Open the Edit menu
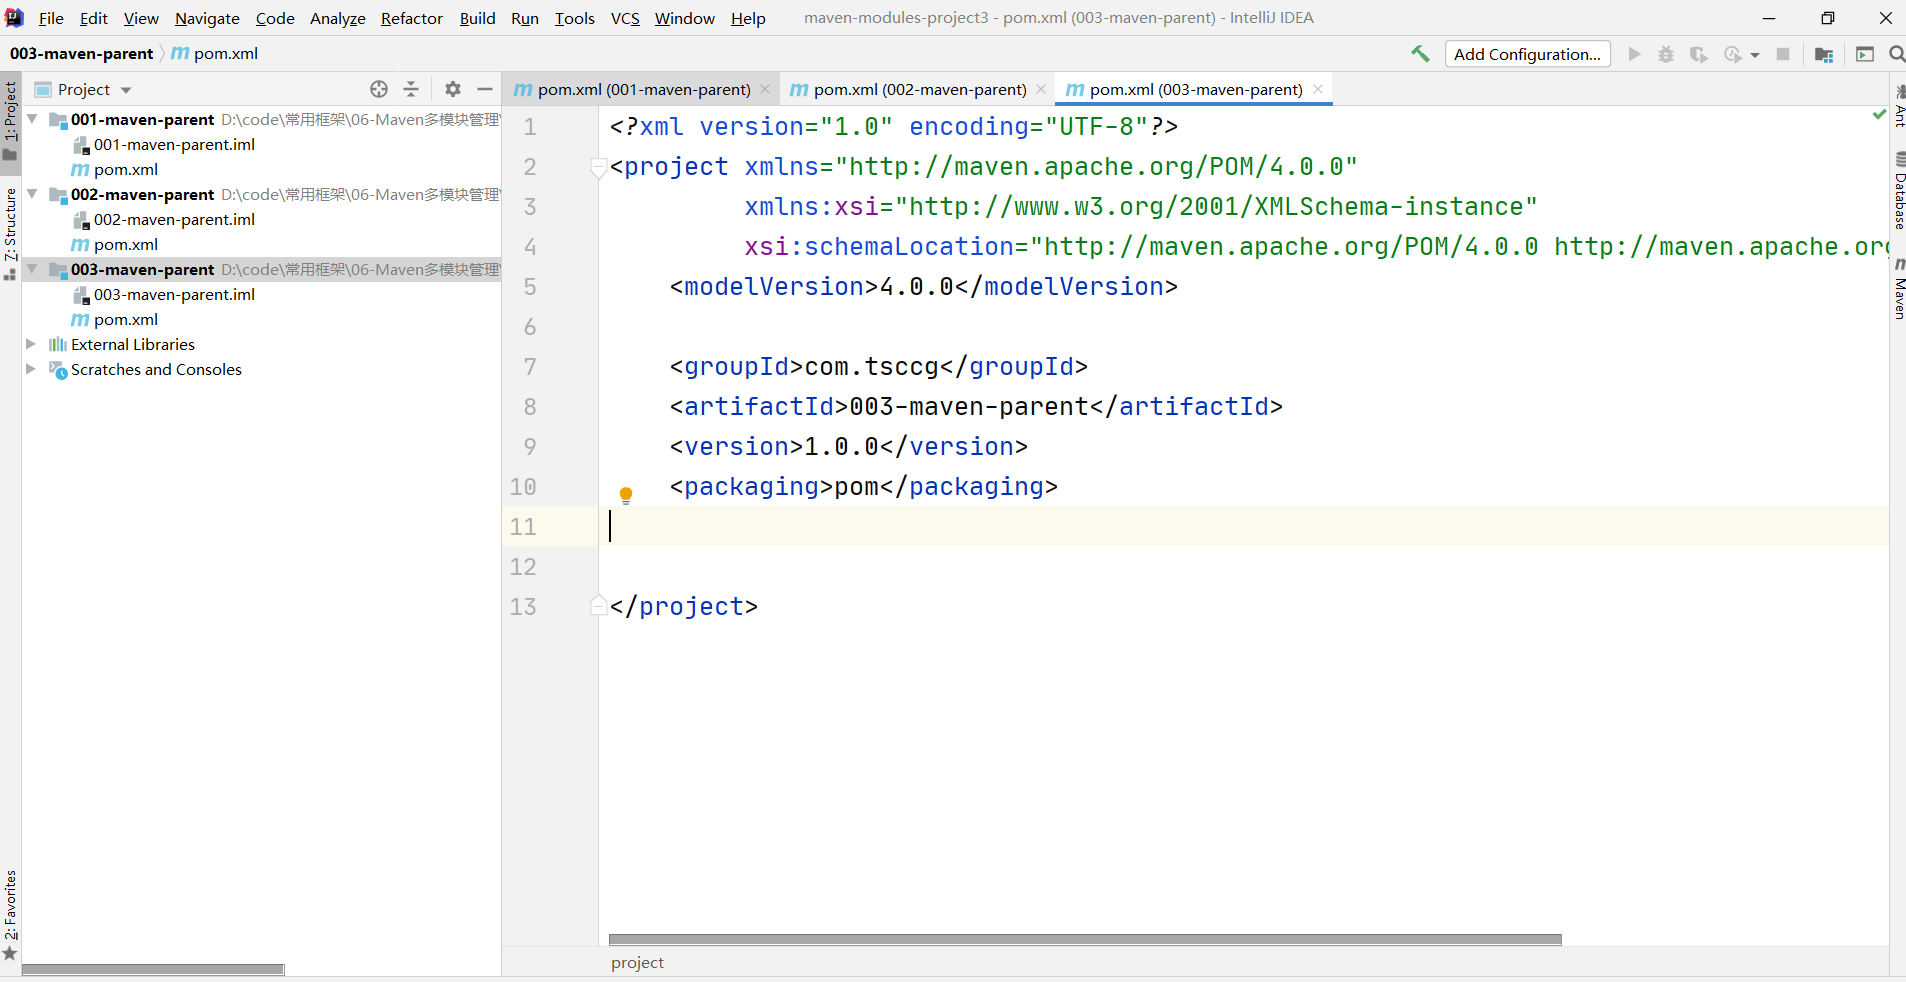 94,18
